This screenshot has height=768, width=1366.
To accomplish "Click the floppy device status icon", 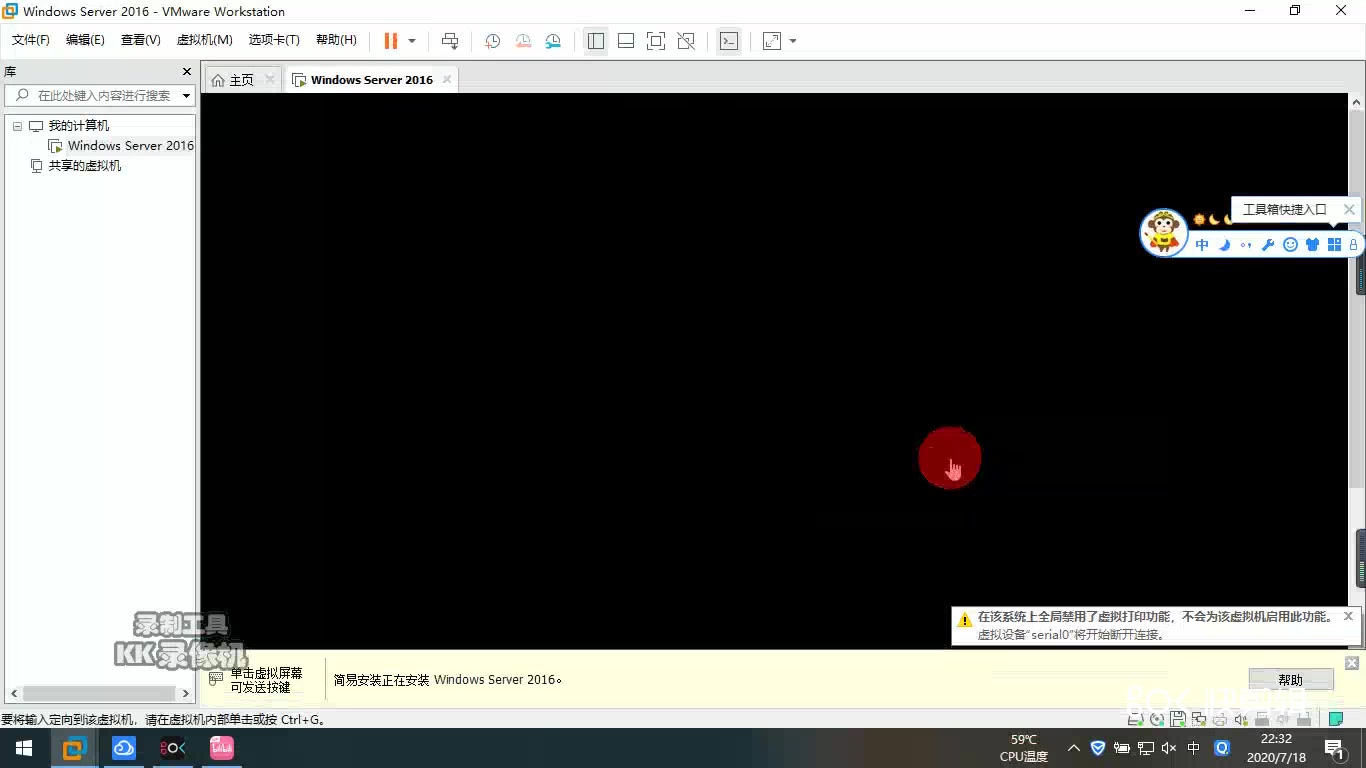I will point(1178,719).
